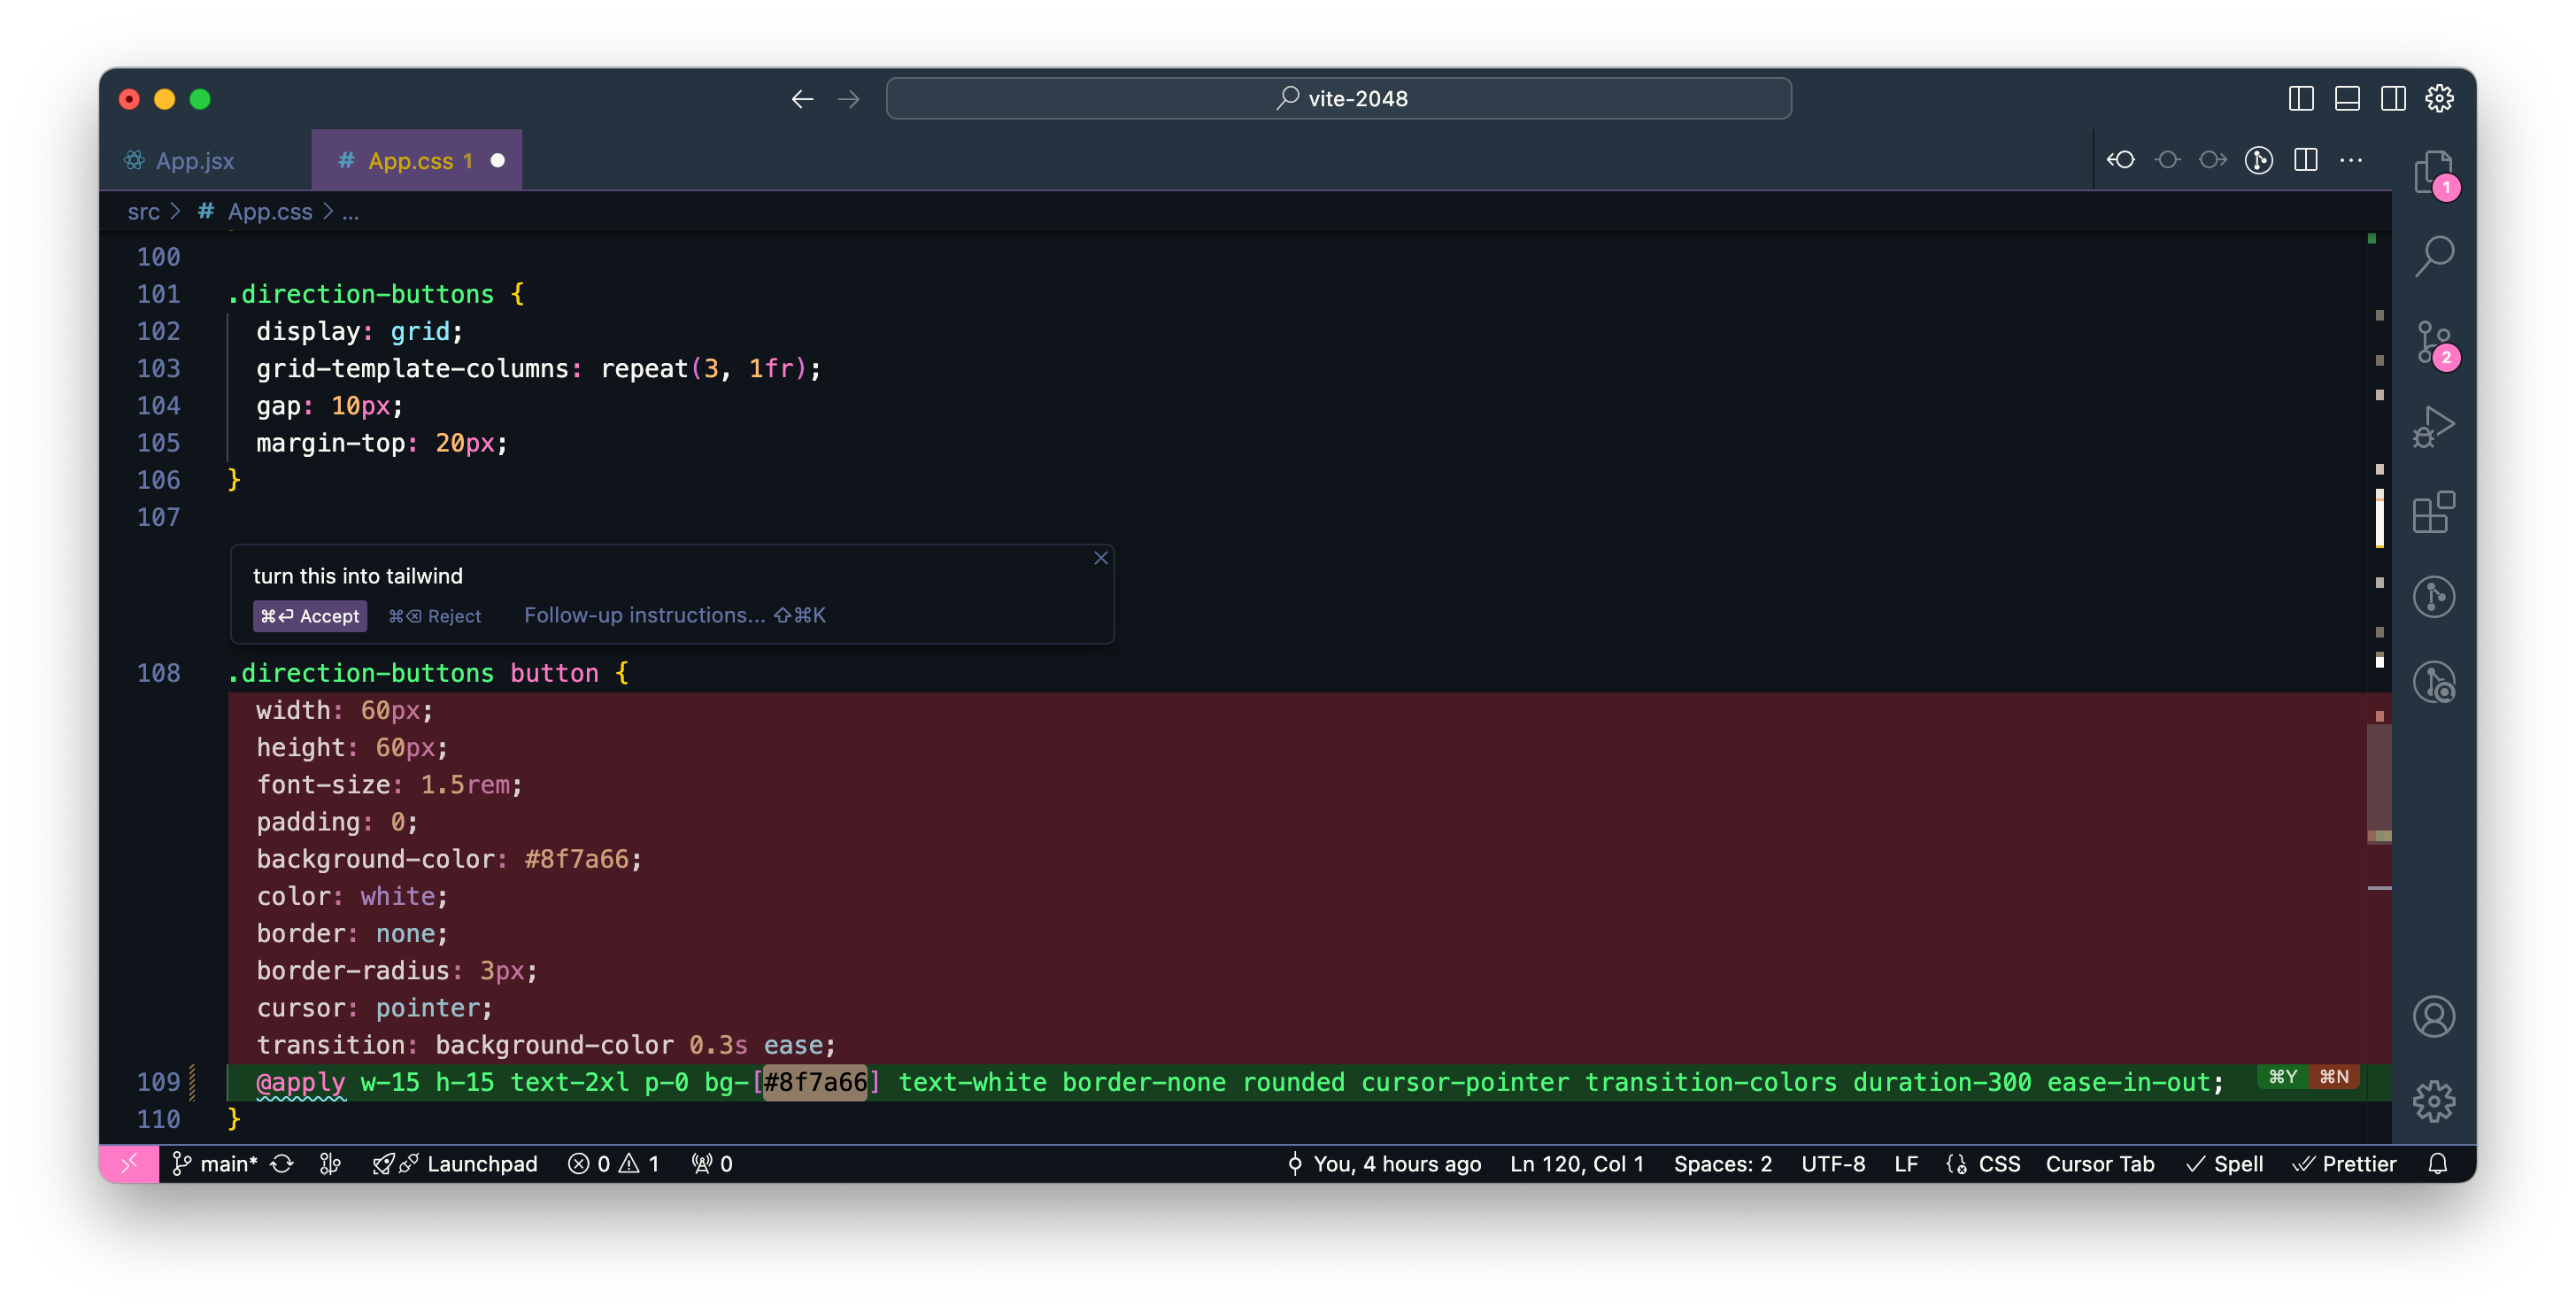Select the App.css editor tab
2576x1314 pixels.
tap(409, 161)
